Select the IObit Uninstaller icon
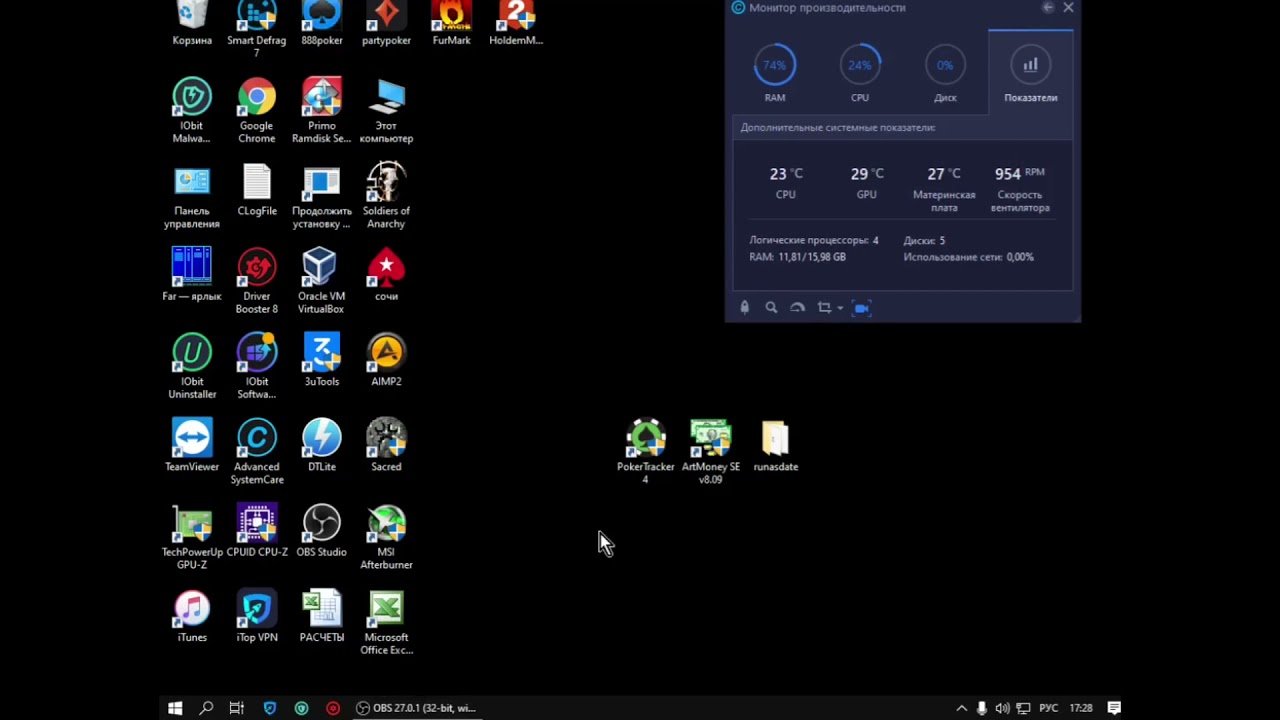The width and height of the screenshot is (1280, 720). (192, 366)
